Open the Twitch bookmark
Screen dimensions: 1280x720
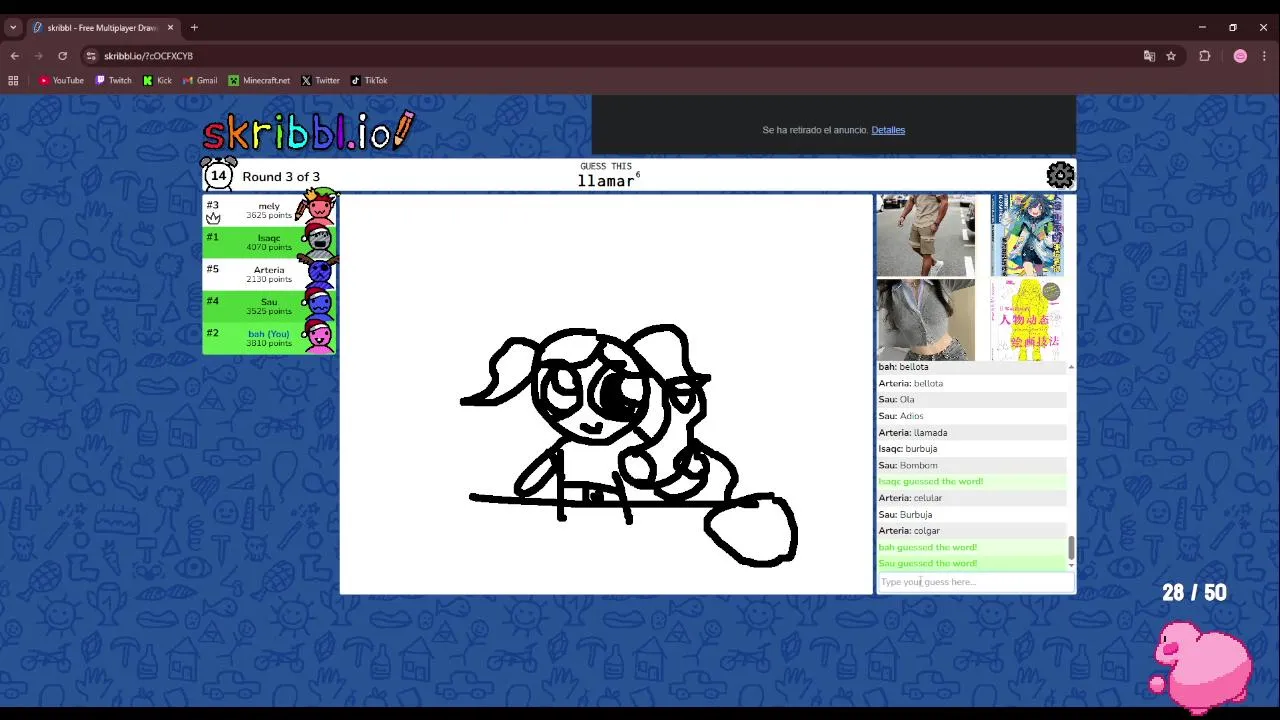click(x=113, y=81)
